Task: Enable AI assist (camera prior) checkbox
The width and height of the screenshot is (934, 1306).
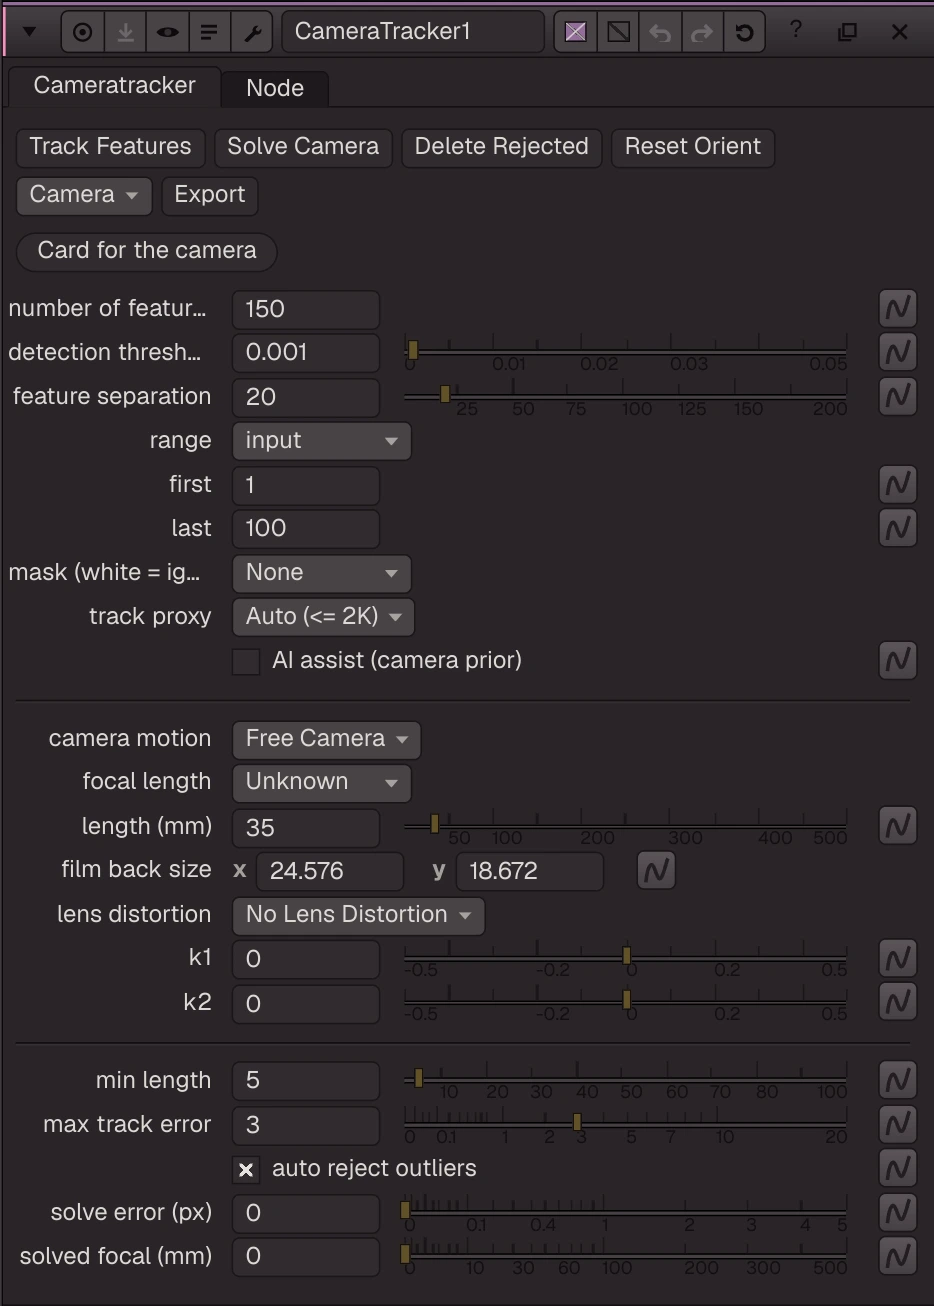Action: pos(246,662)
